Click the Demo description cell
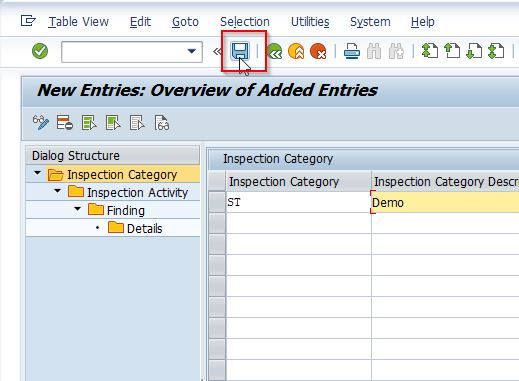Image resolution: width=519 pixels, height=381 pixels. (445, 202)
